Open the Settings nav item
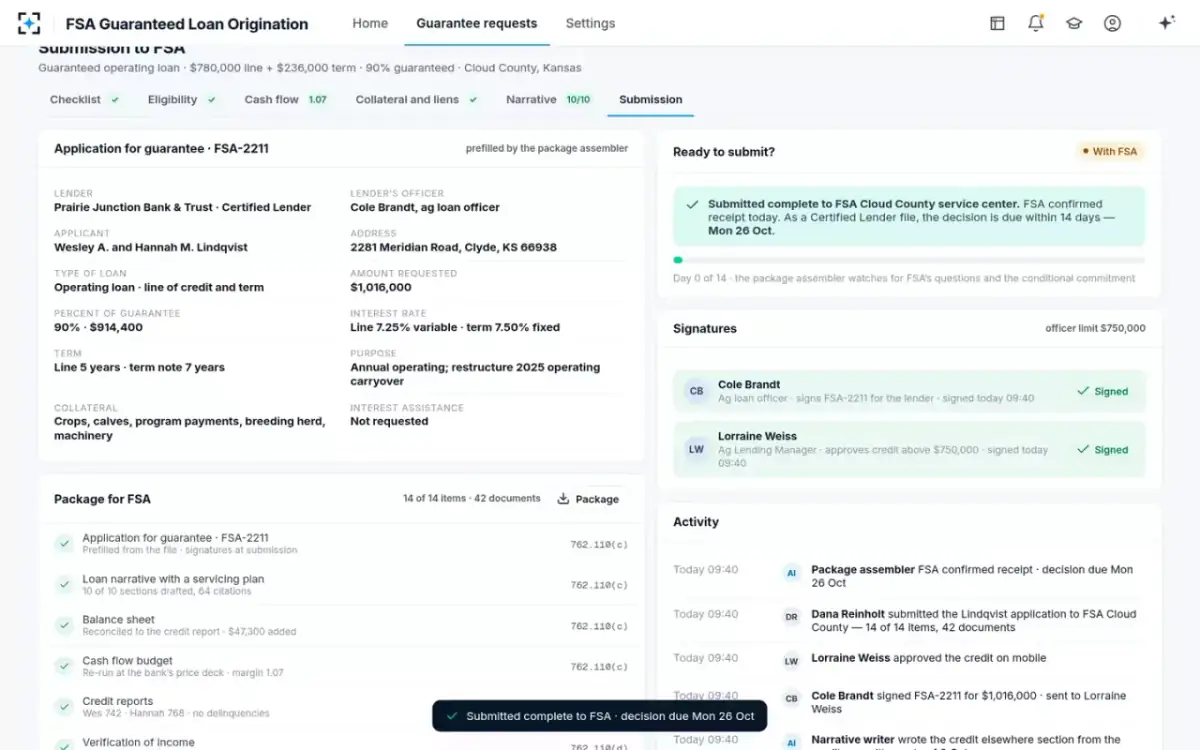Screen dimensions: 1200x750 coord(590,23)
